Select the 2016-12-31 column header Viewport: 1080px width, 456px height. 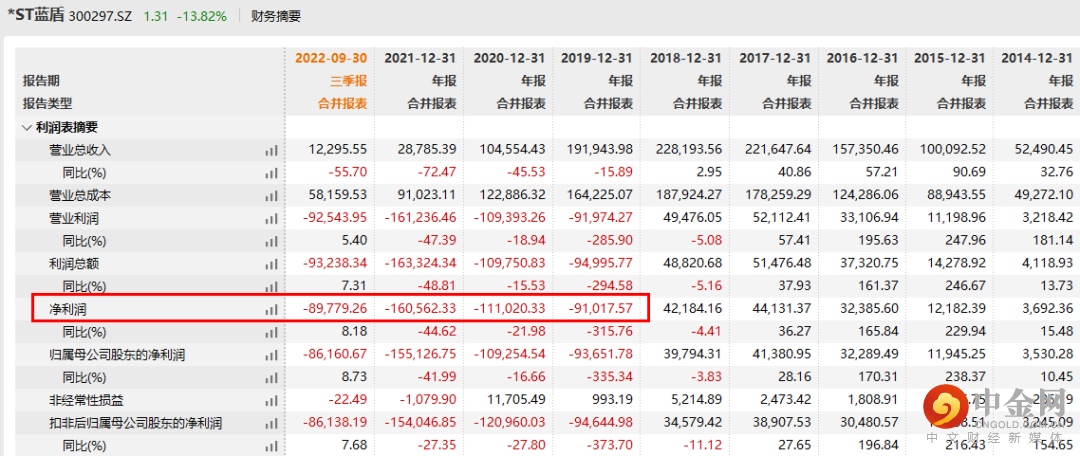862,58
